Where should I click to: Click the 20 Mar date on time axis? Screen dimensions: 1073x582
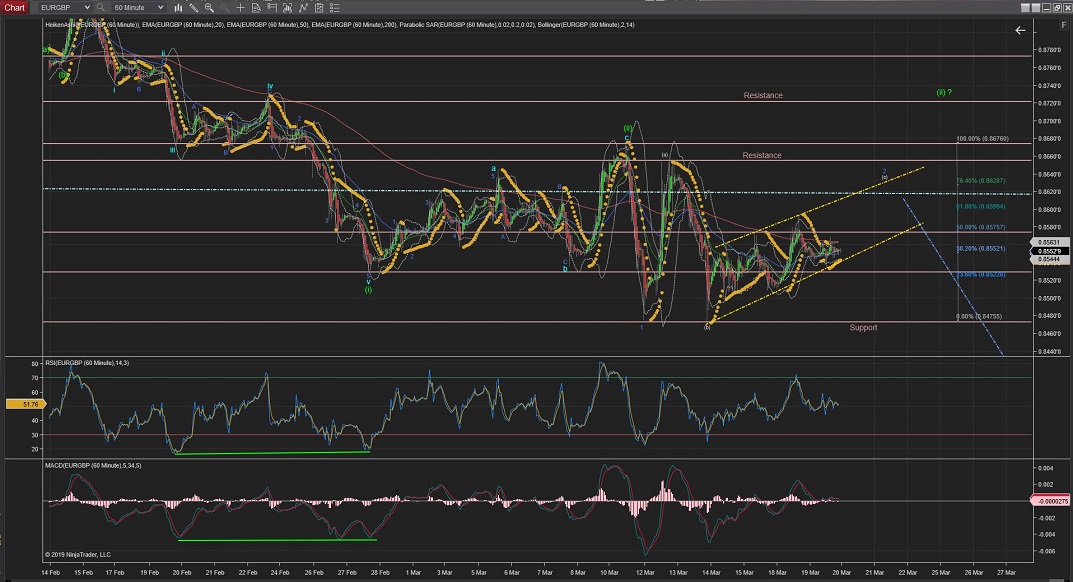[x=841, y=572]
